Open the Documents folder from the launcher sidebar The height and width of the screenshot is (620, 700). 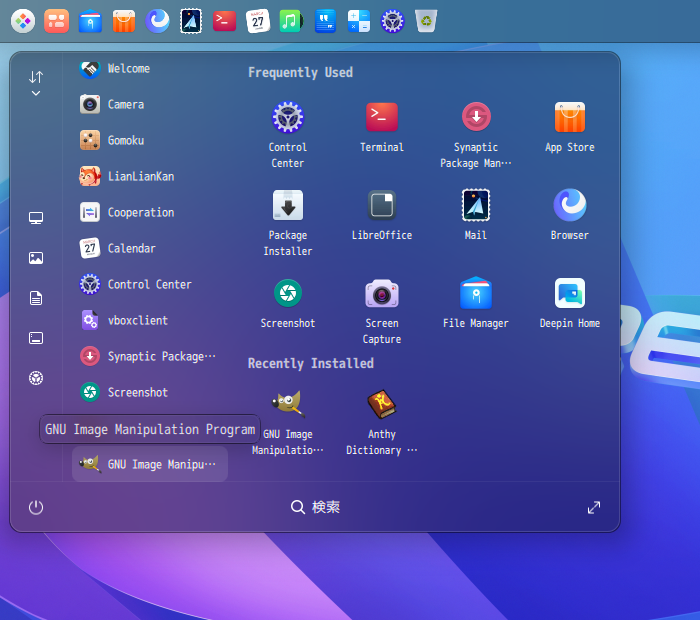point(36,298)
